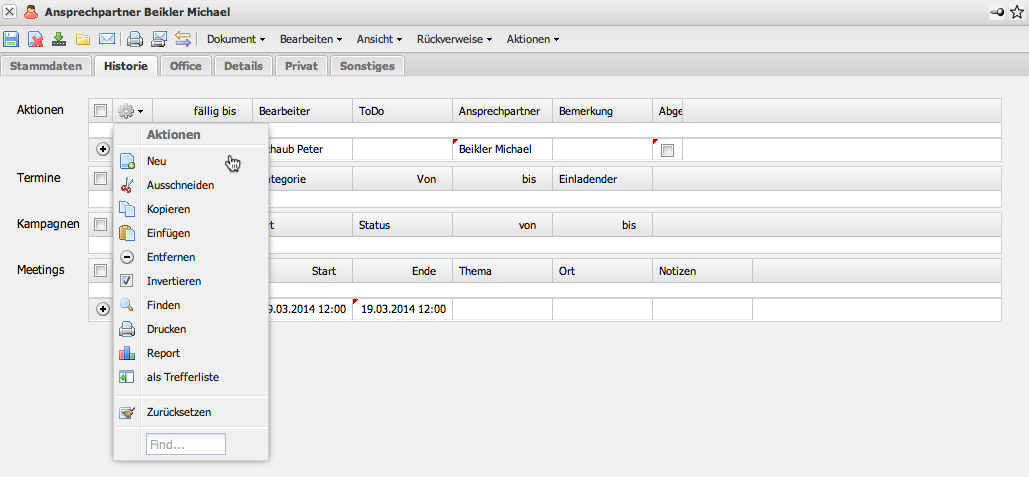Viewport: 1029px width, 477px height.
Task: Choose Drucken in the popup menu
Action: coord(191,329)
